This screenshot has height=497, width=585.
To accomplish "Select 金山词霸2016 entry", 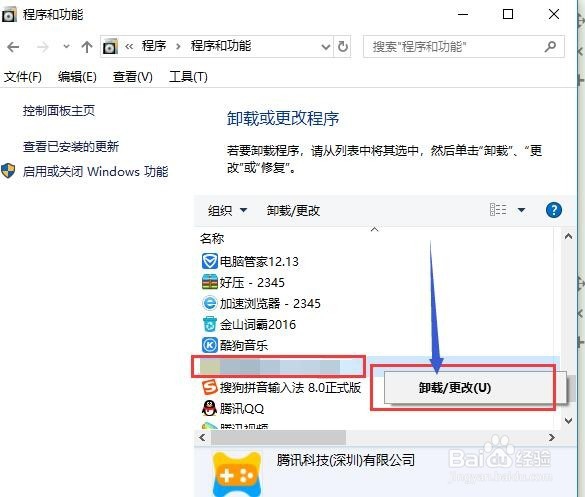I will pos(257,325).
